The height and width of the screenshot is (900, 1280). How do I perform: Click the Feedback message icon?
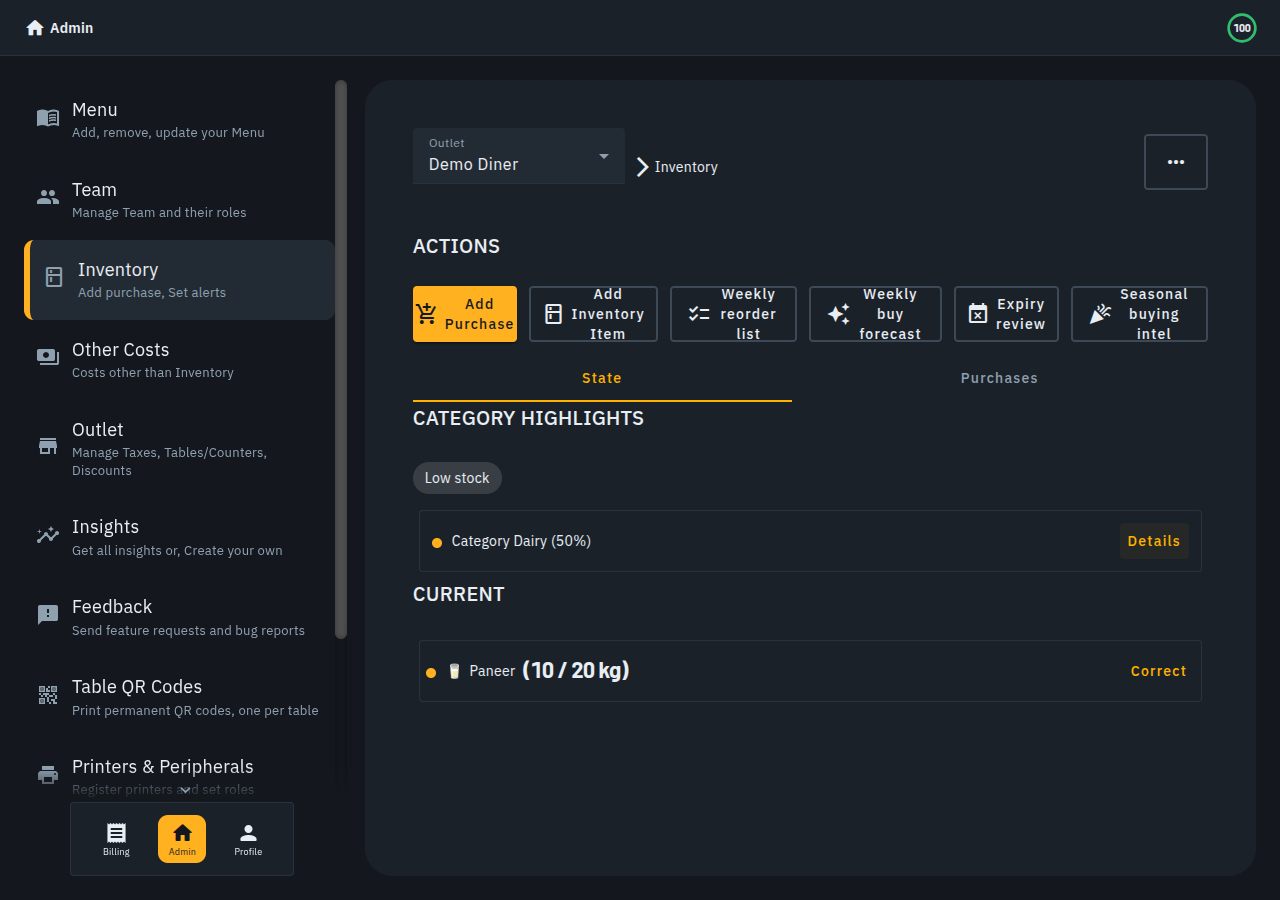(x=48, y=615)
